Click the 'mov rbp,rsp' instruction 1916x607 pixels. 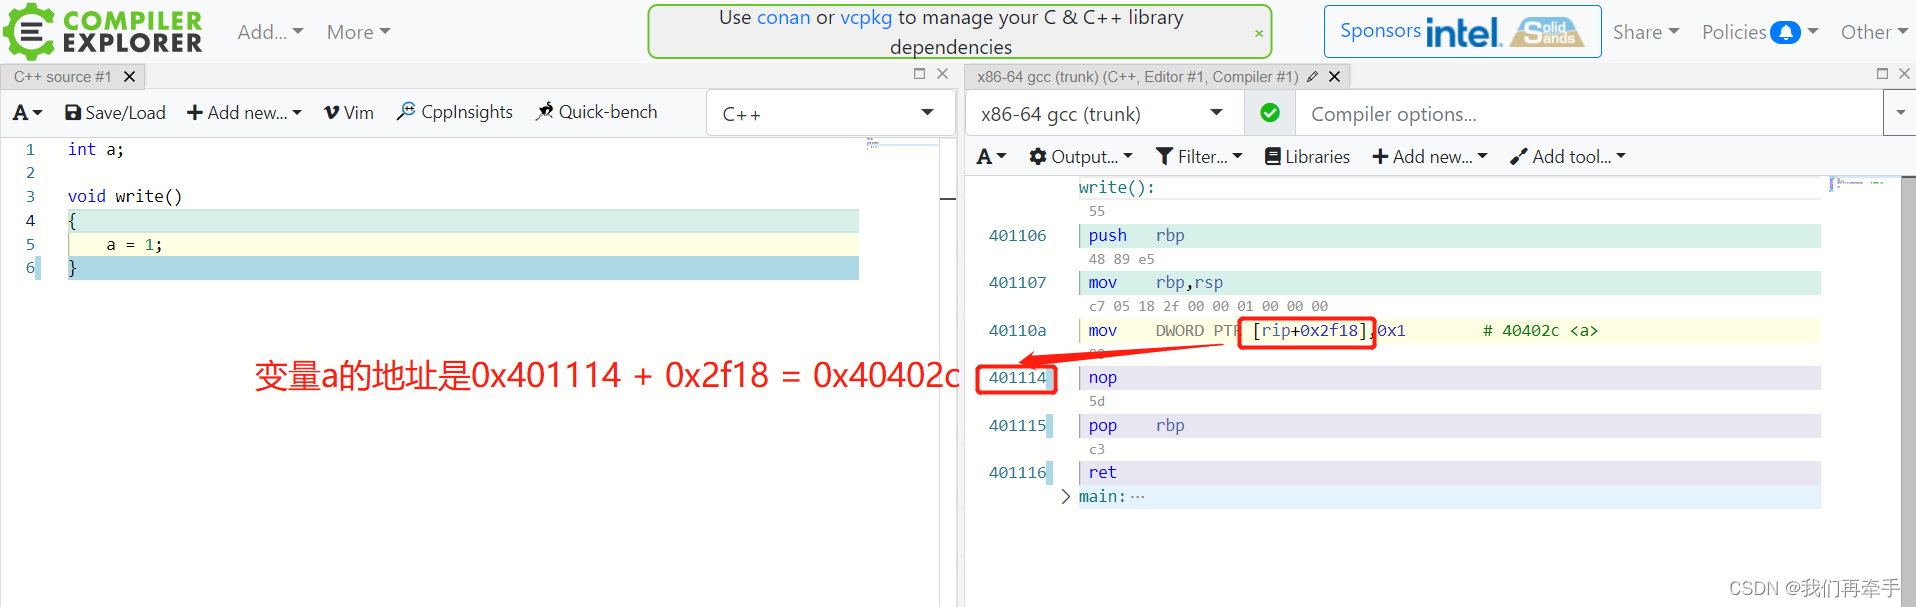1155,282
